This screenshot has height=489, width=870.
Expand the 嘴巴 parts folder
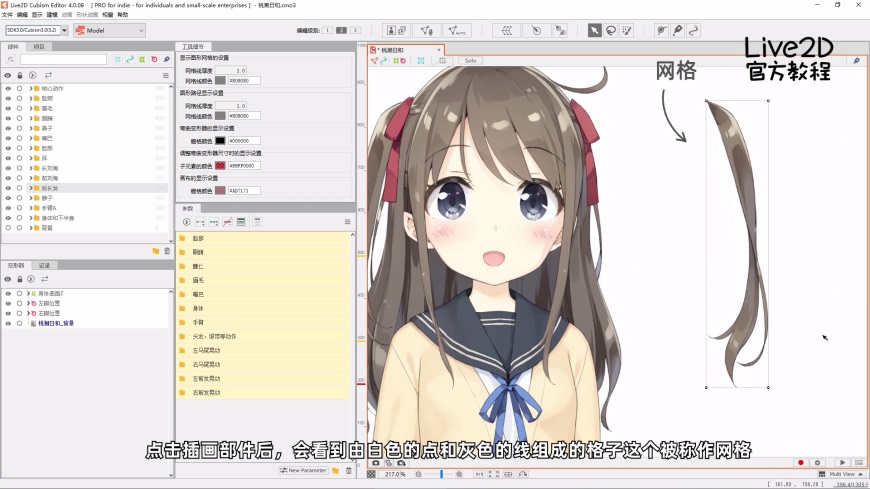(31, 138)
